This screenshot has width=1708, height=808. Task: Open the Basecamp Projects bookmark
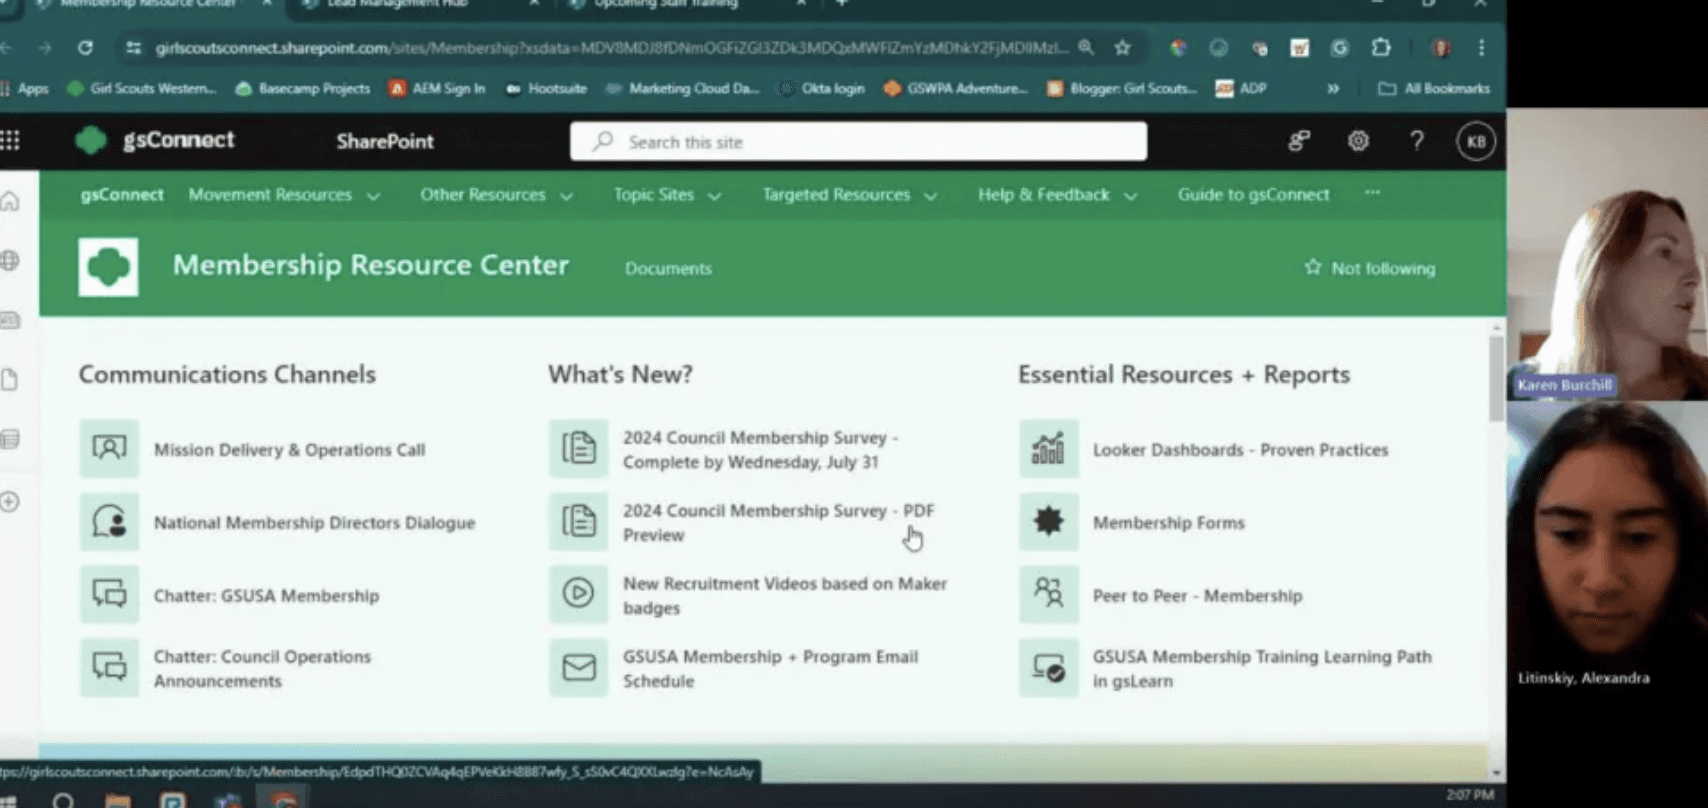[303, 88]
